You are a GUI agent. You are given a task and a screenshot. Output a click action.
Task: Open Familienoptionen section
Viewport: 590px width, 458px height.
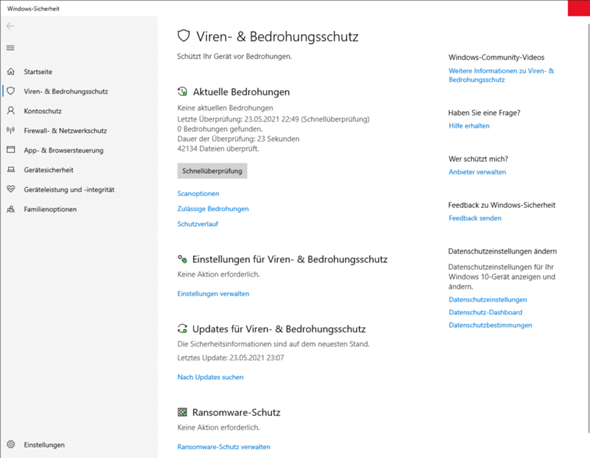click(50, 209)
